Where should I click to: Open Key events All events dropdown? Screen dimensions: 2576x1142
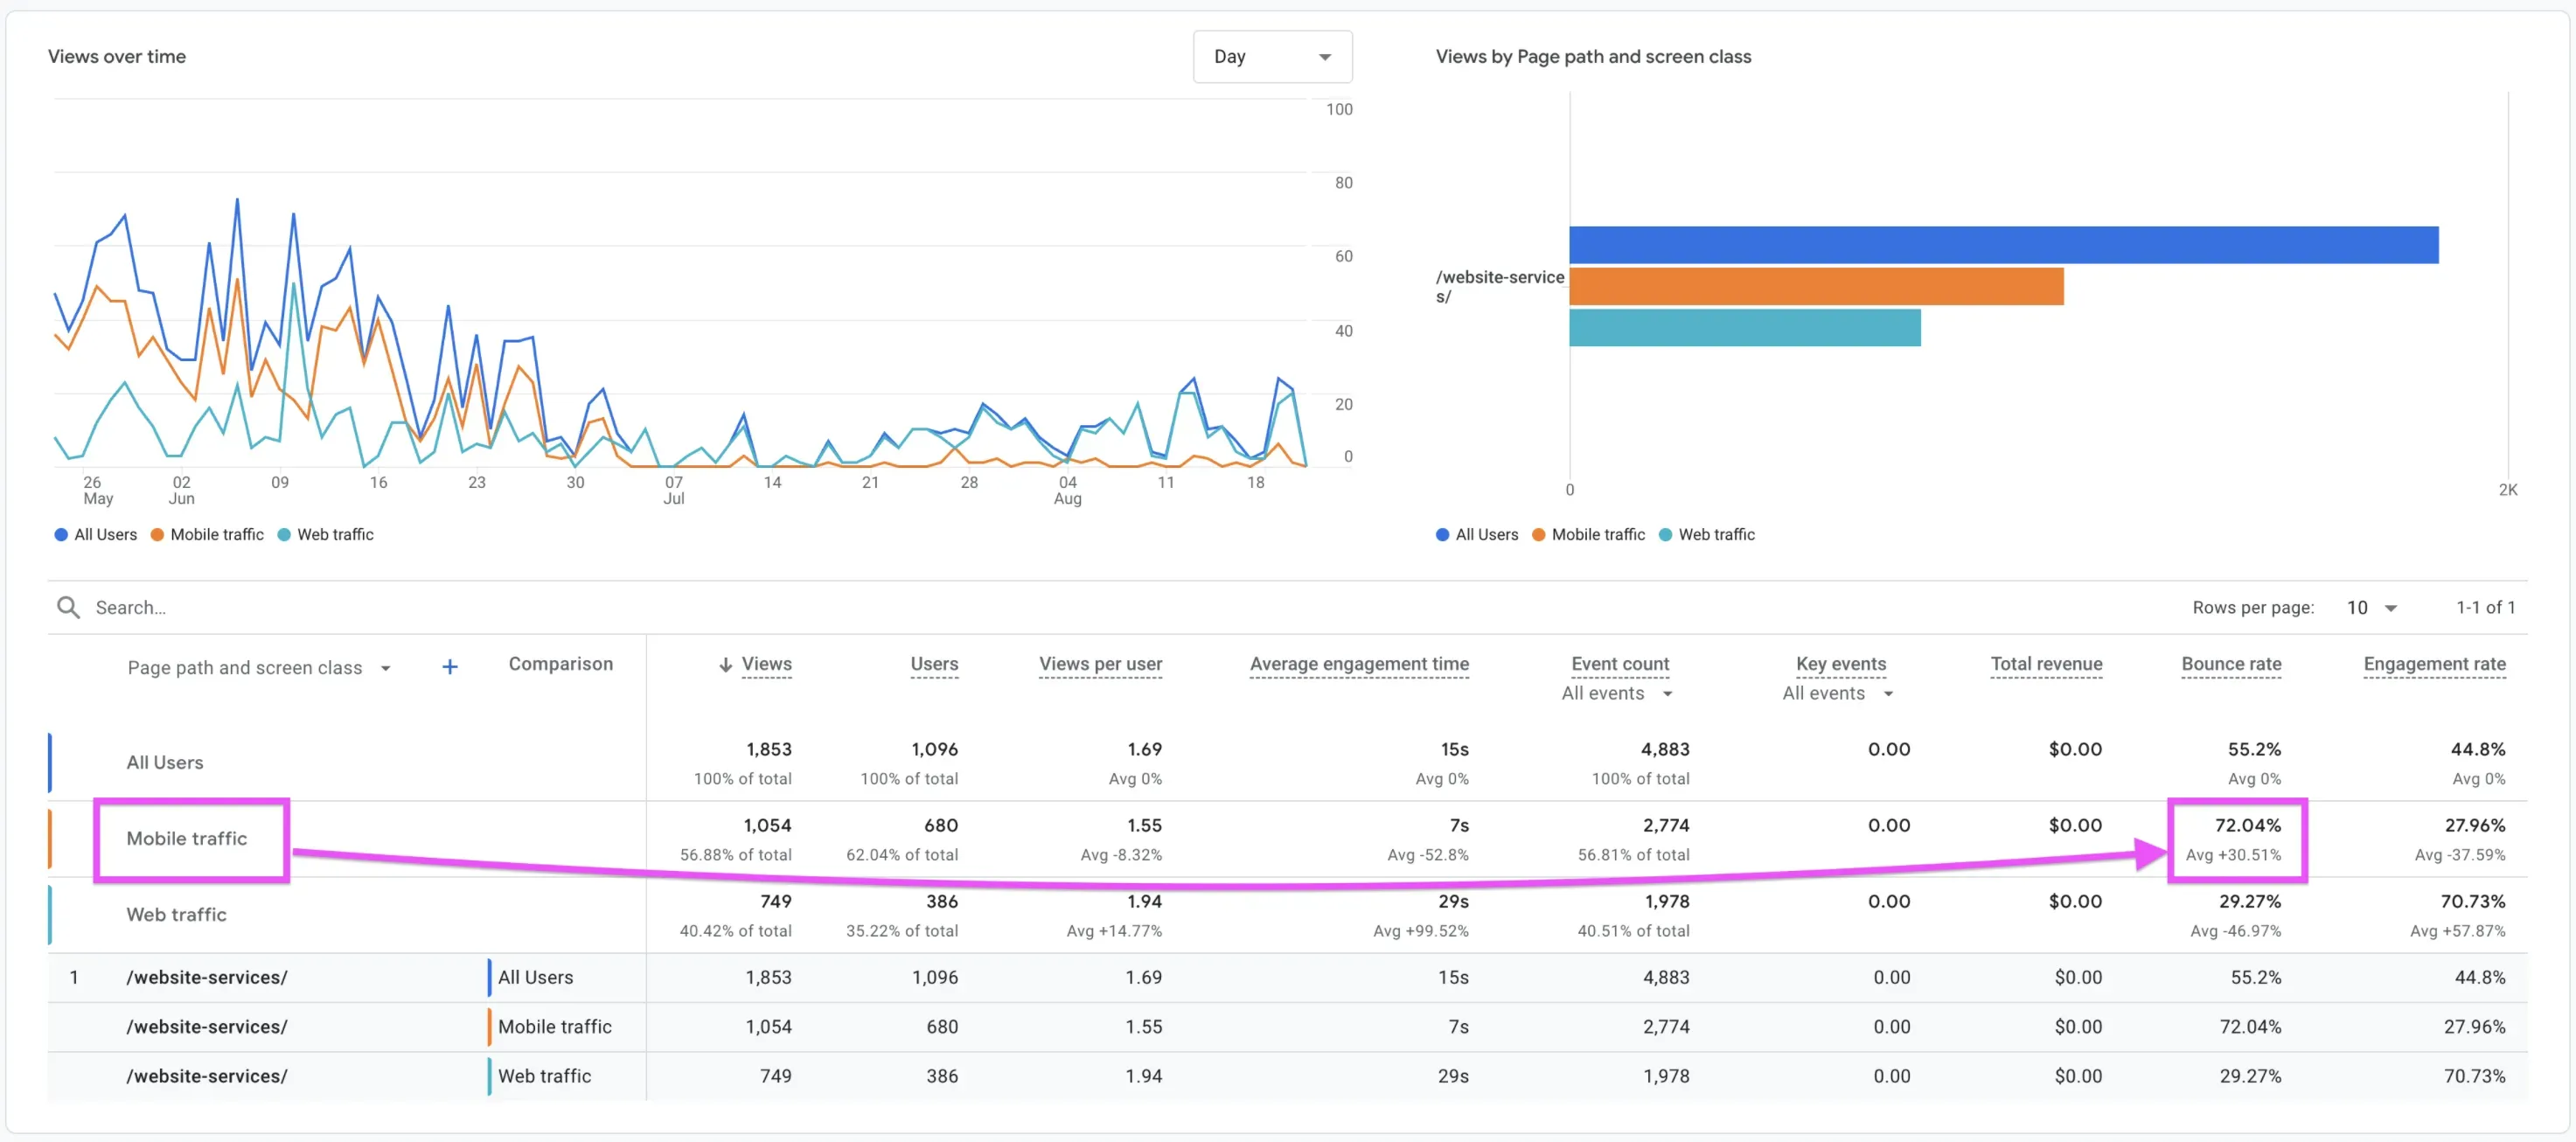pos(1837,693)
